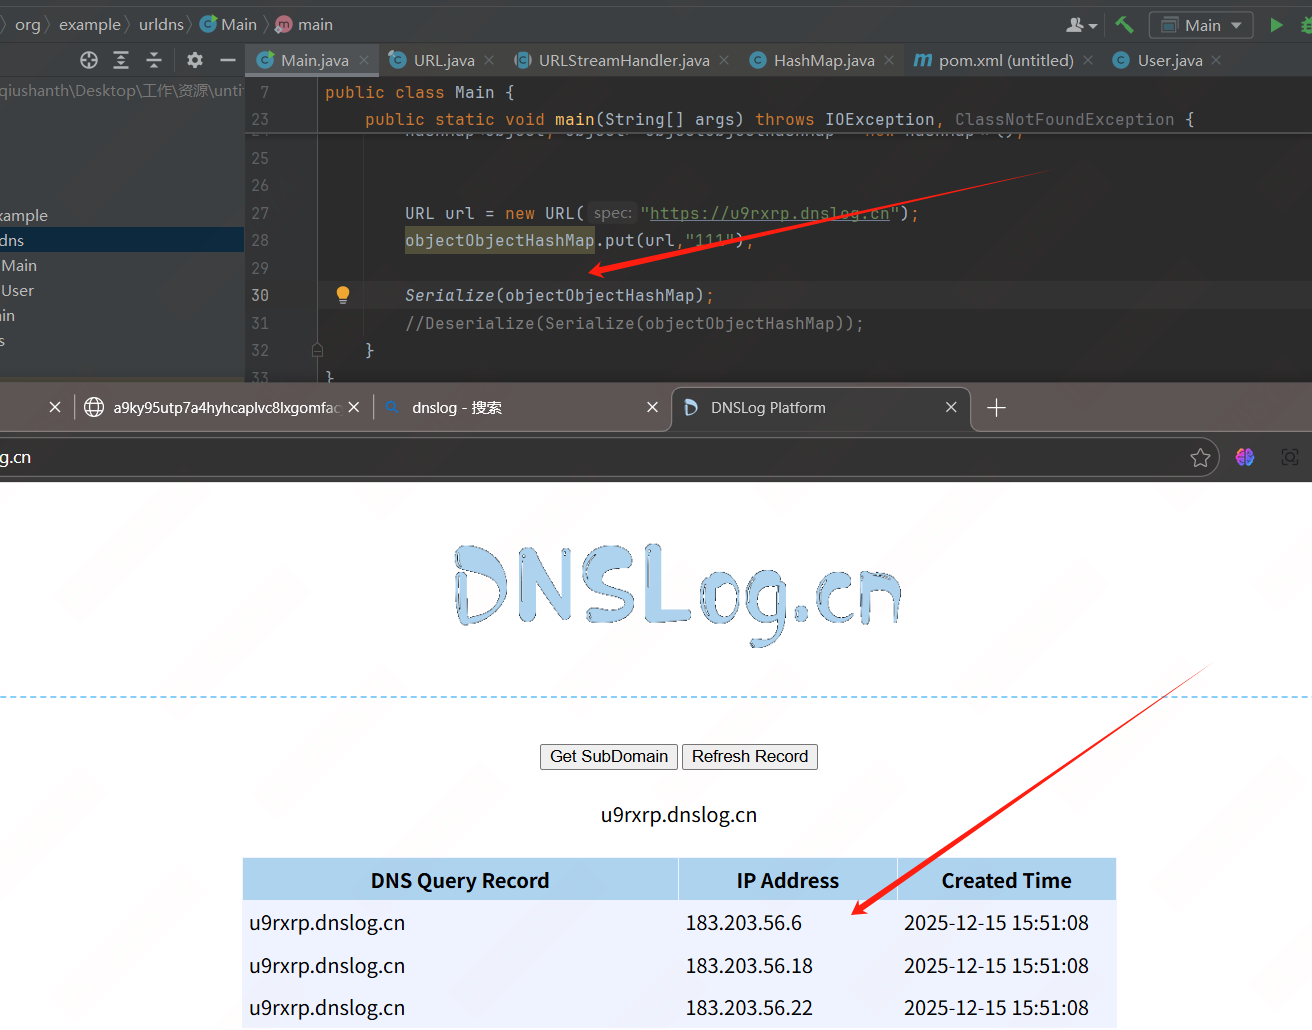This screenshot has height=1030, width=1312.
Task: Select the org breadcrumb
Action: (28, 25)
